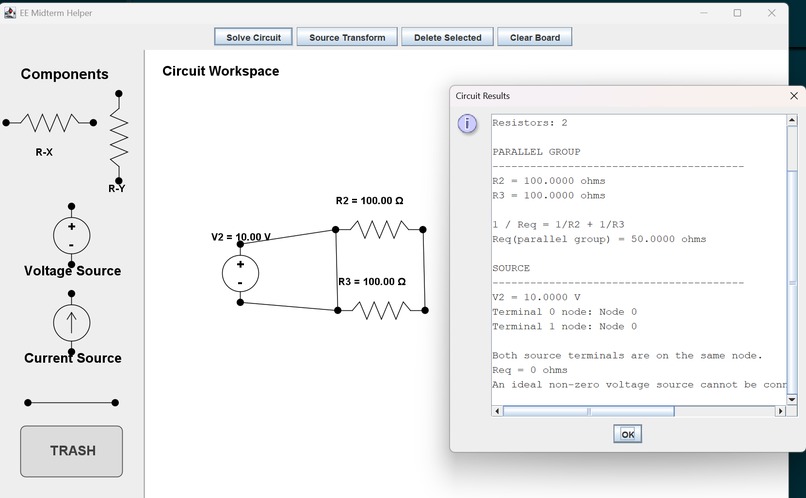Click the results vertical scrollbar thumb

point(792,282)
